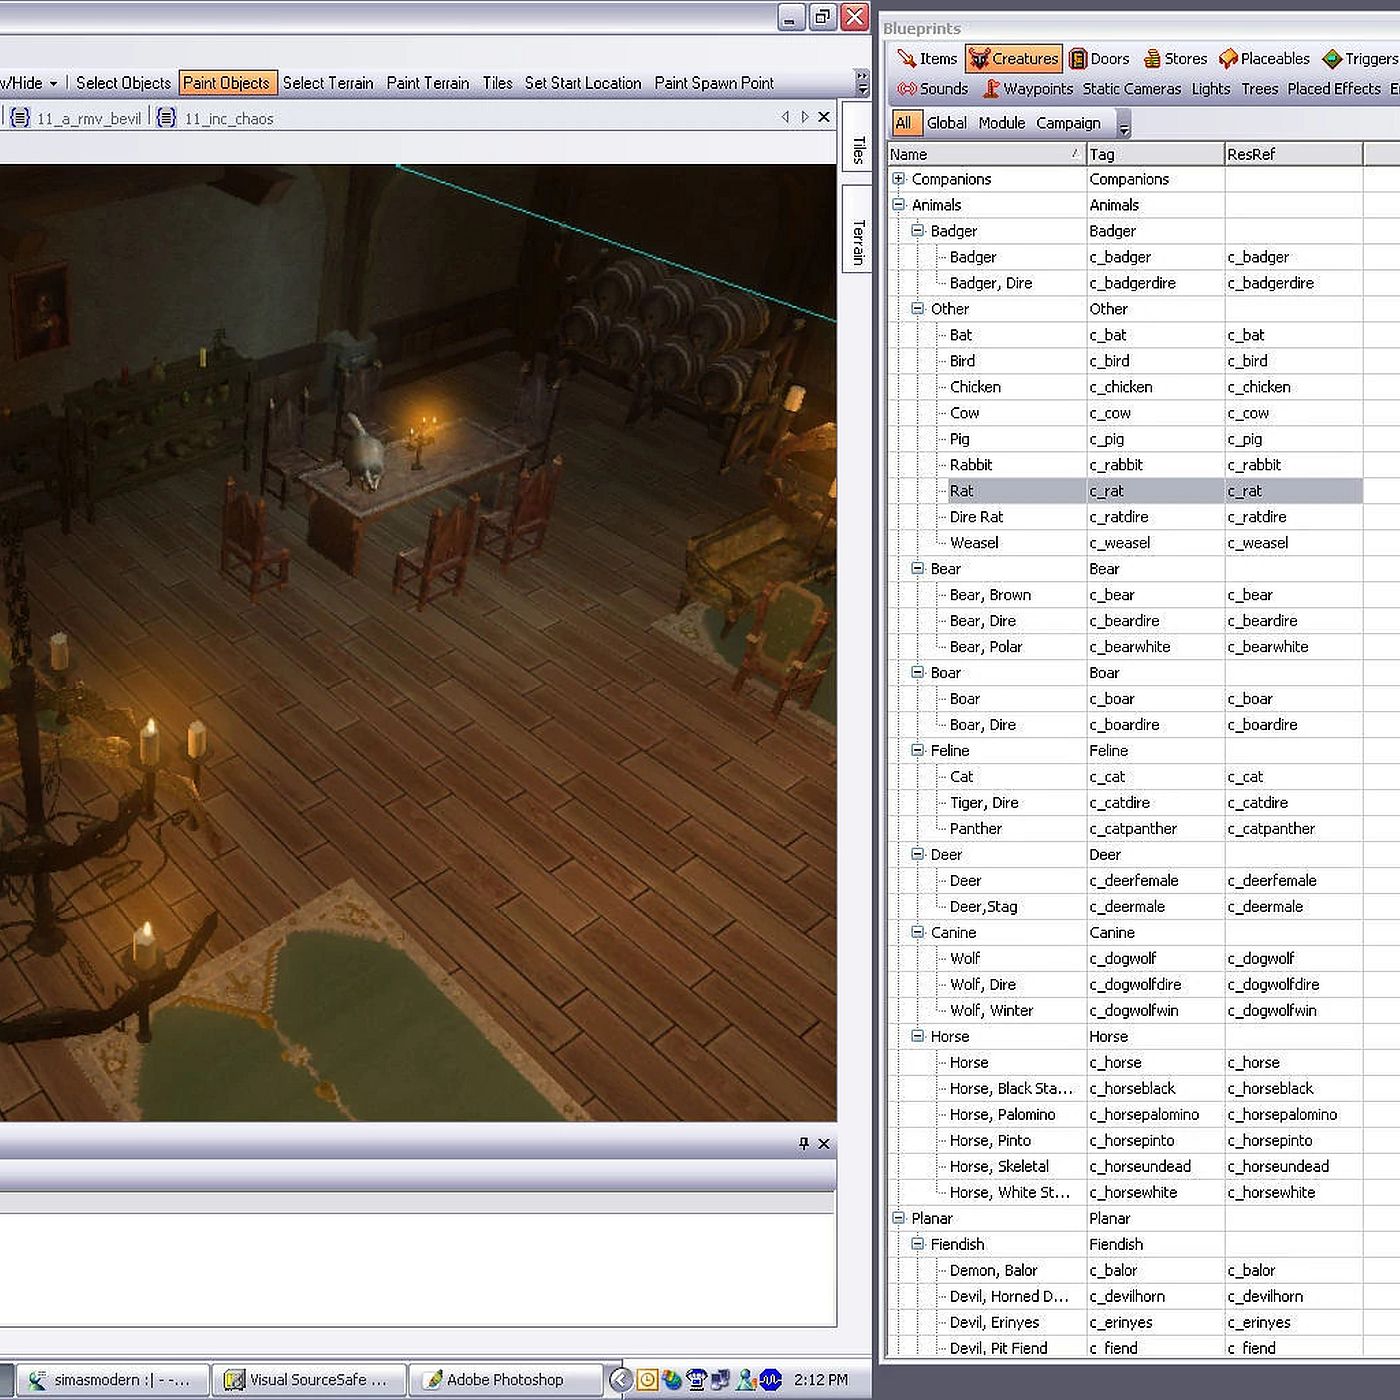Toggle the Paint Objects mode
The width and height of the screenshot is (1400, 1400).
click(x=227, y=83)
